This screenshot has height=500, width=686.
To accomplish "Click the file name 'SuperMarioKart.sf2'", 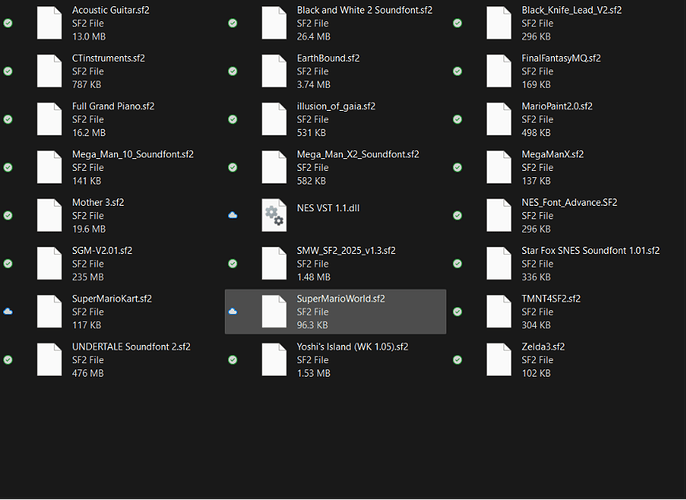I will click(112, 299).
